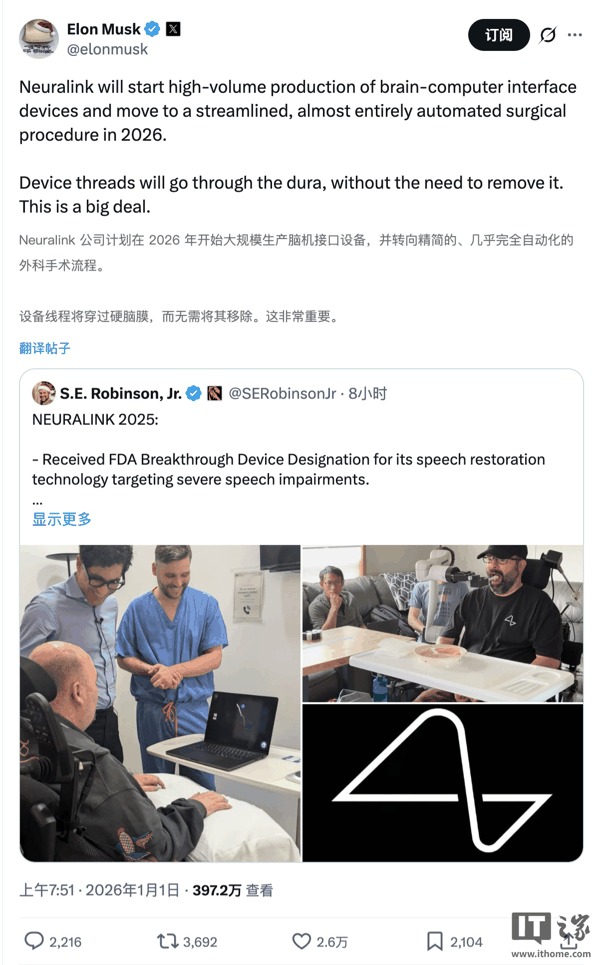600x965 pixels.
Task: Open the Grok slashed-circle icon
Action: [547, 35]
